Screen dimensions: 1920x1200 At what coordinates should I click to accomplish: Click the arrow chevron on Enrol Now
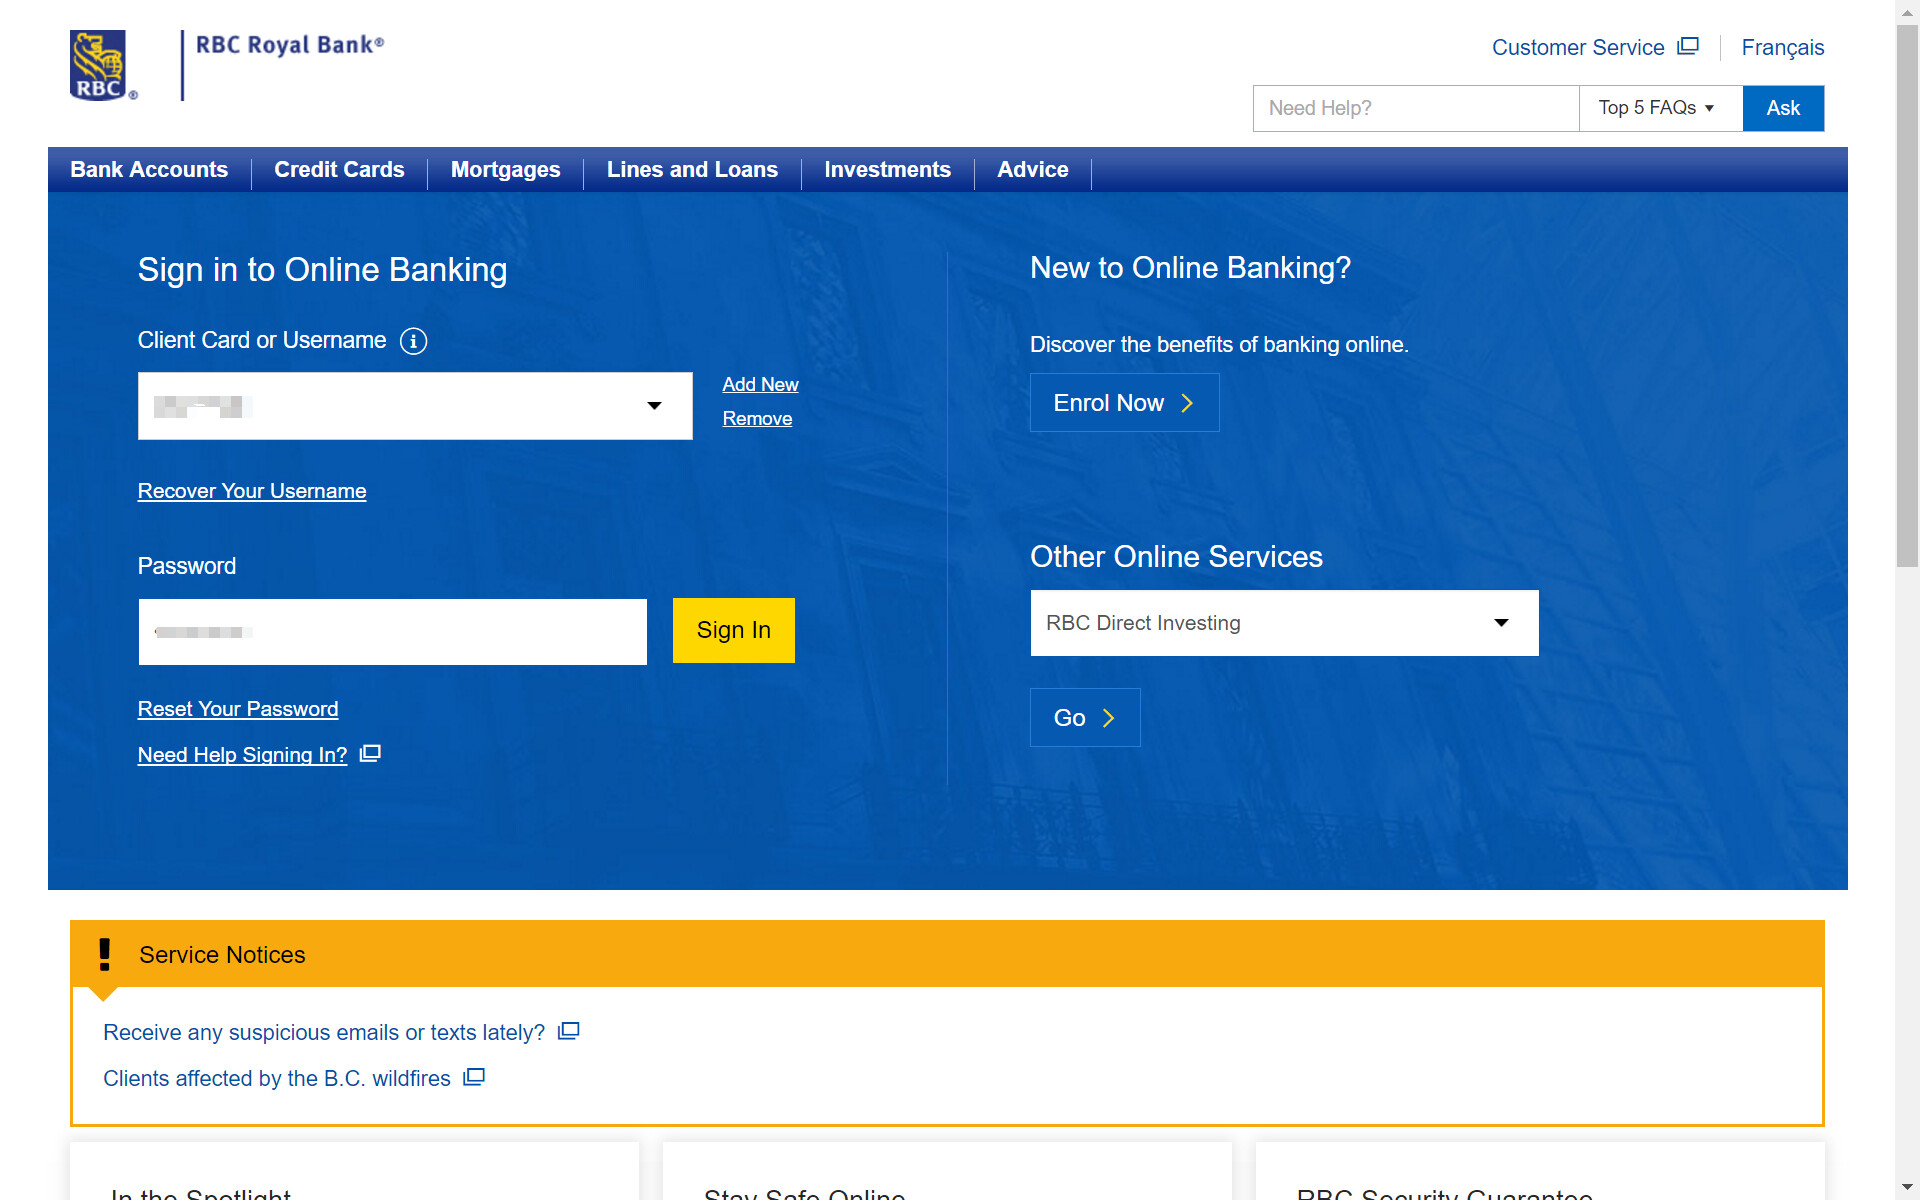tap(1187, 403)
